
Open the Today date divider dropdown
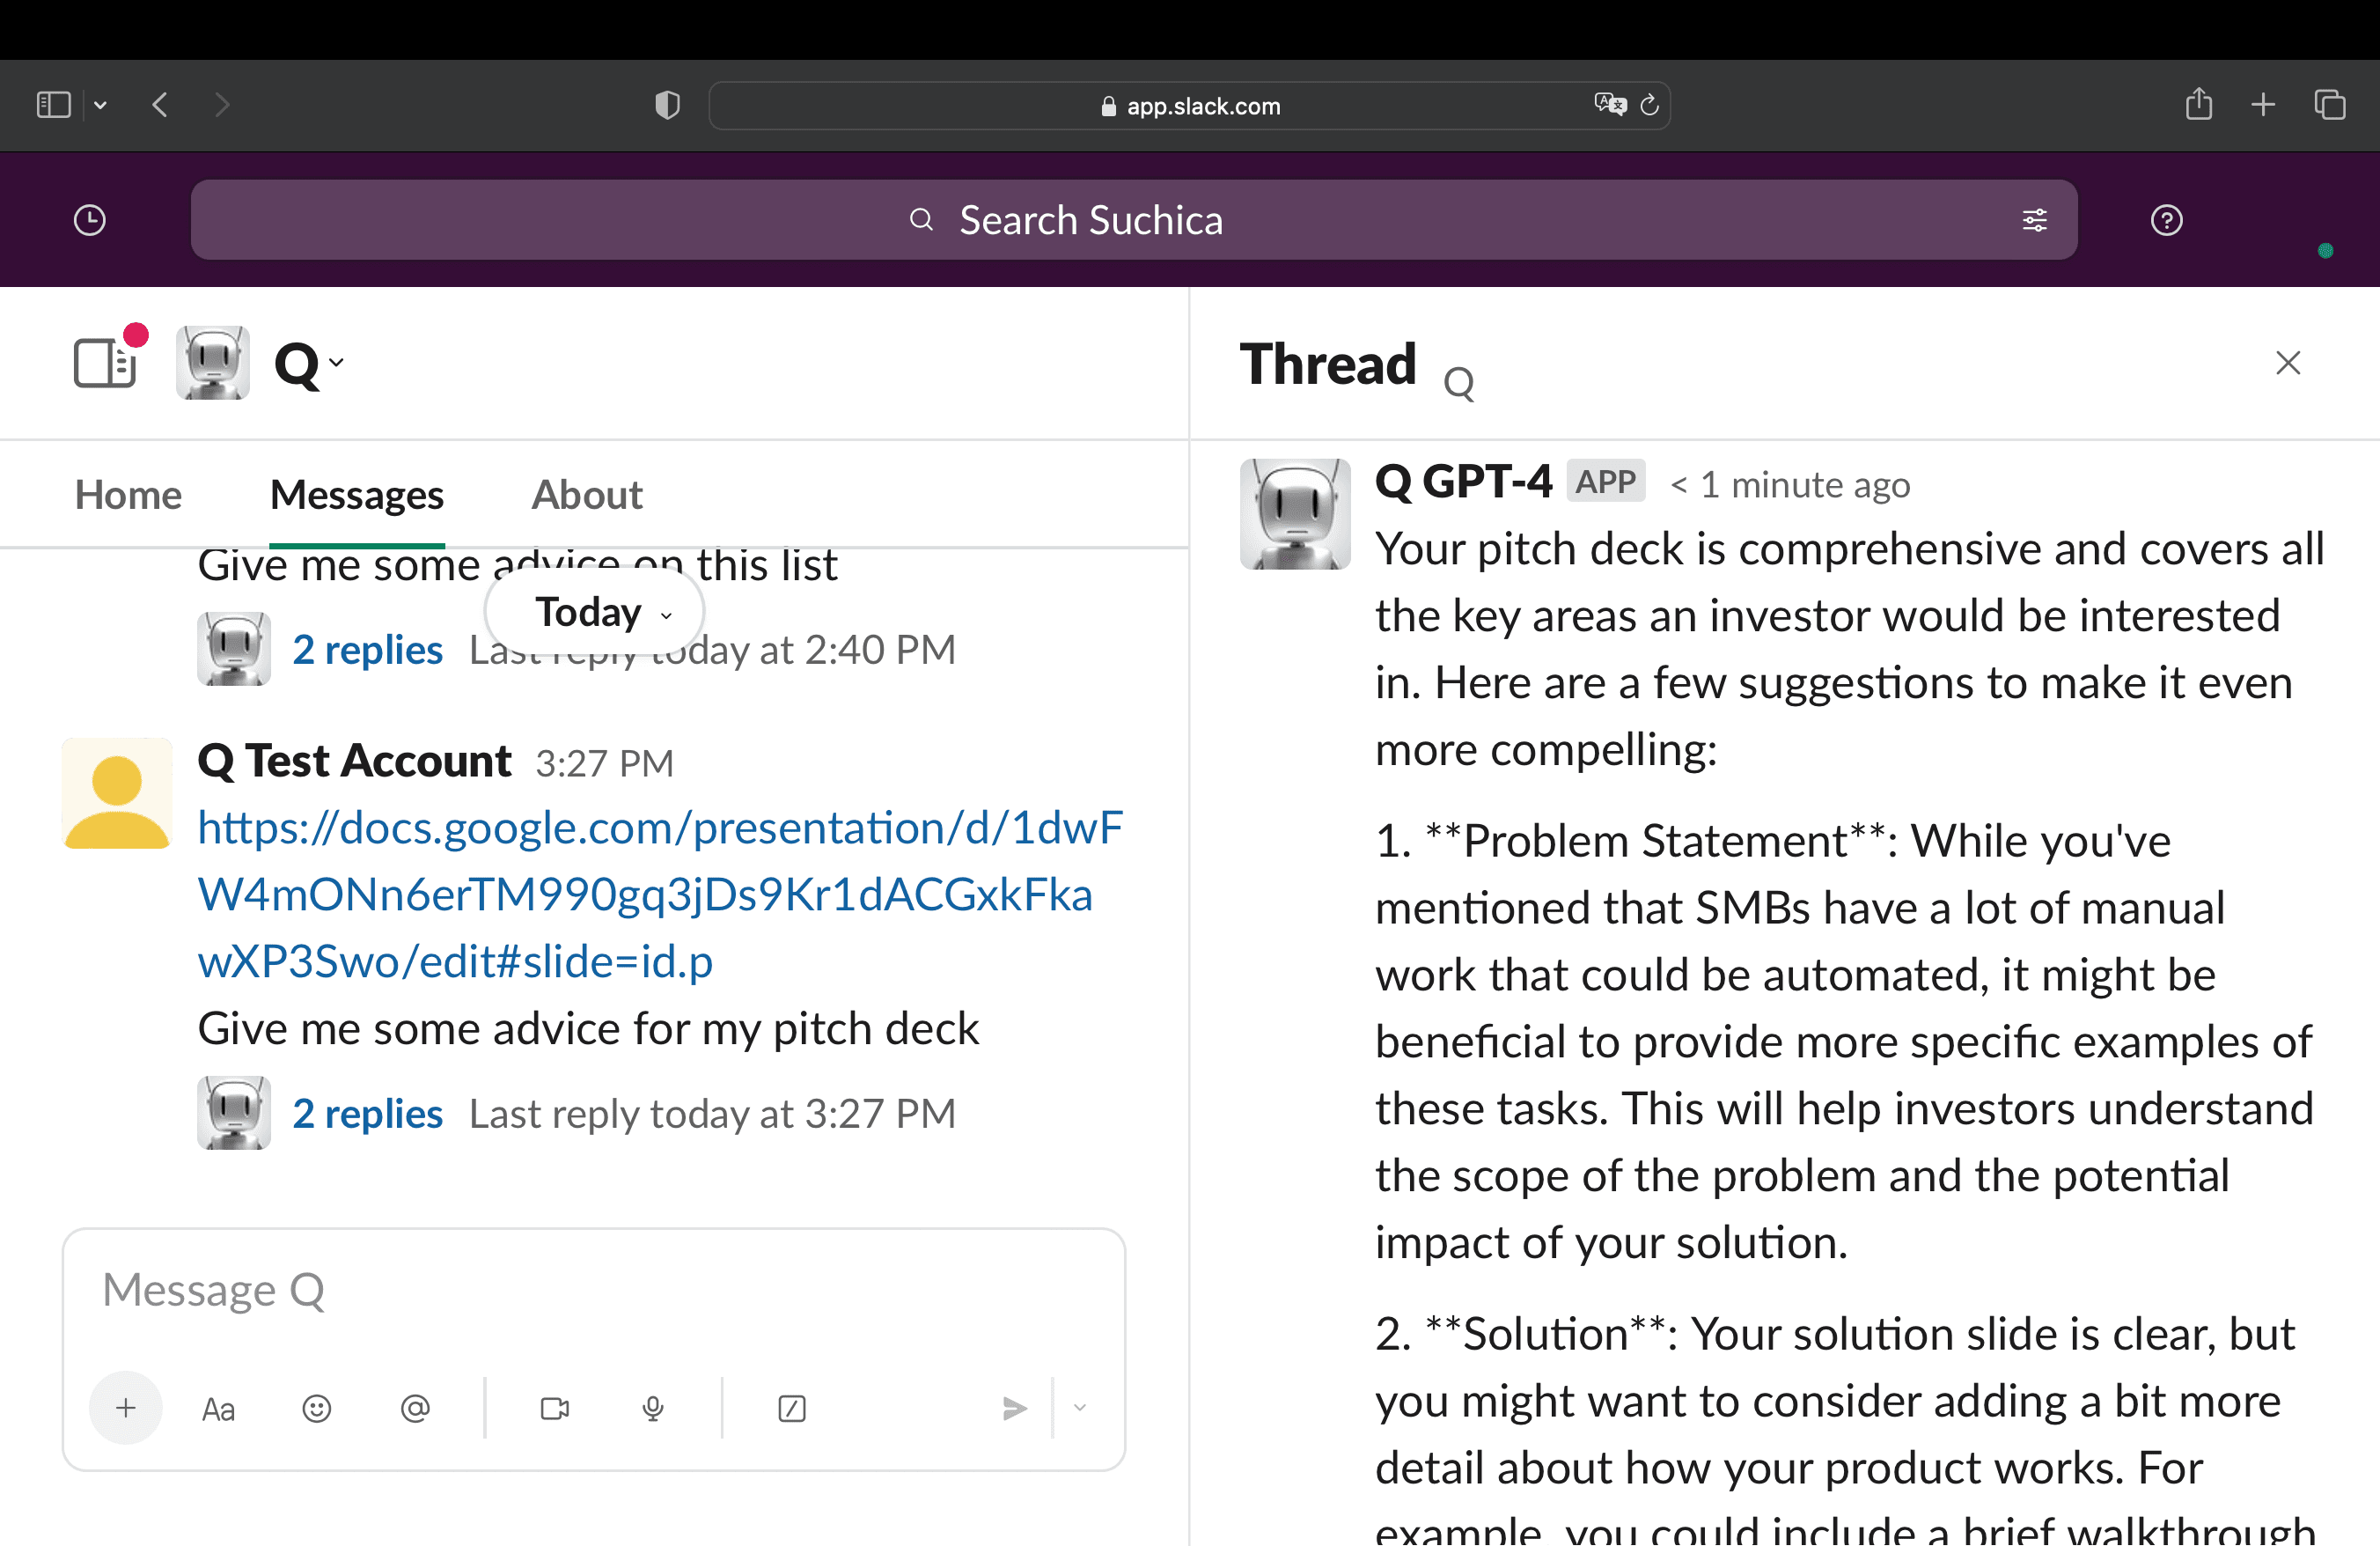[x=594, y=611]
